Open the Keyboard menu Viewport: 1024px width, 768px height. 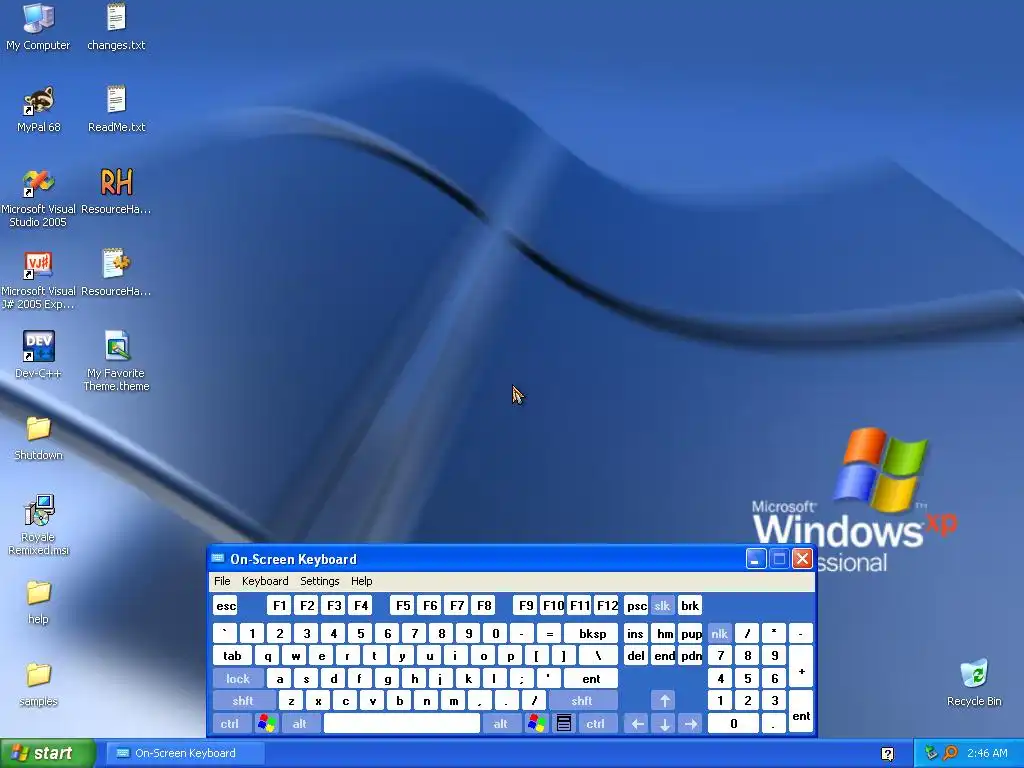click(x=265, y=581)
